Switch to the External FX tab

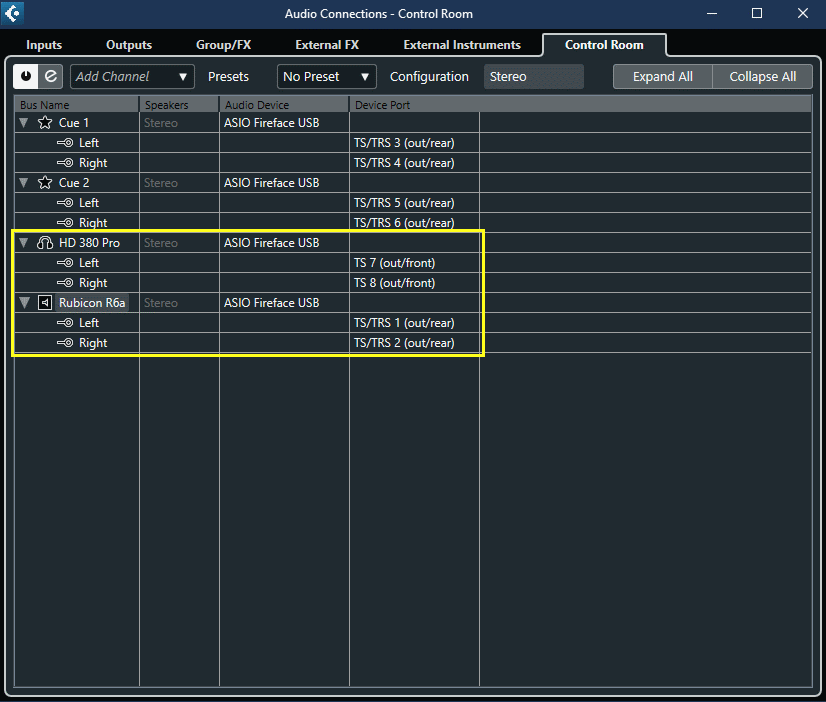[x=327, y=45]
